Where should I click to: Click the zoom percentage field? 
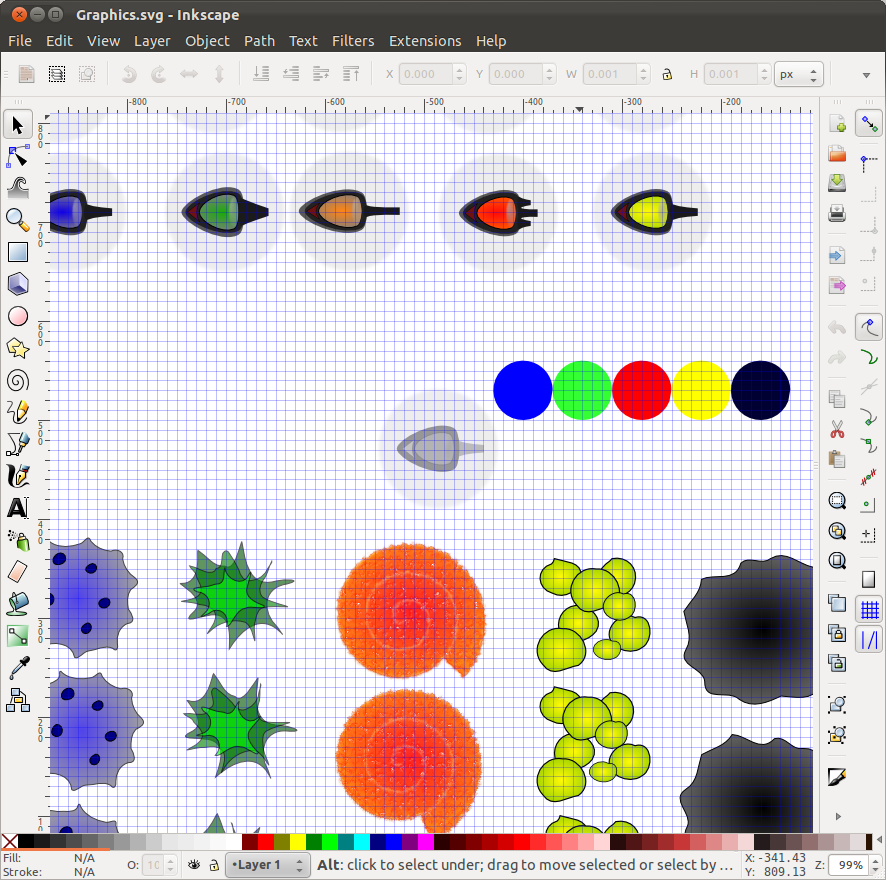850,864
